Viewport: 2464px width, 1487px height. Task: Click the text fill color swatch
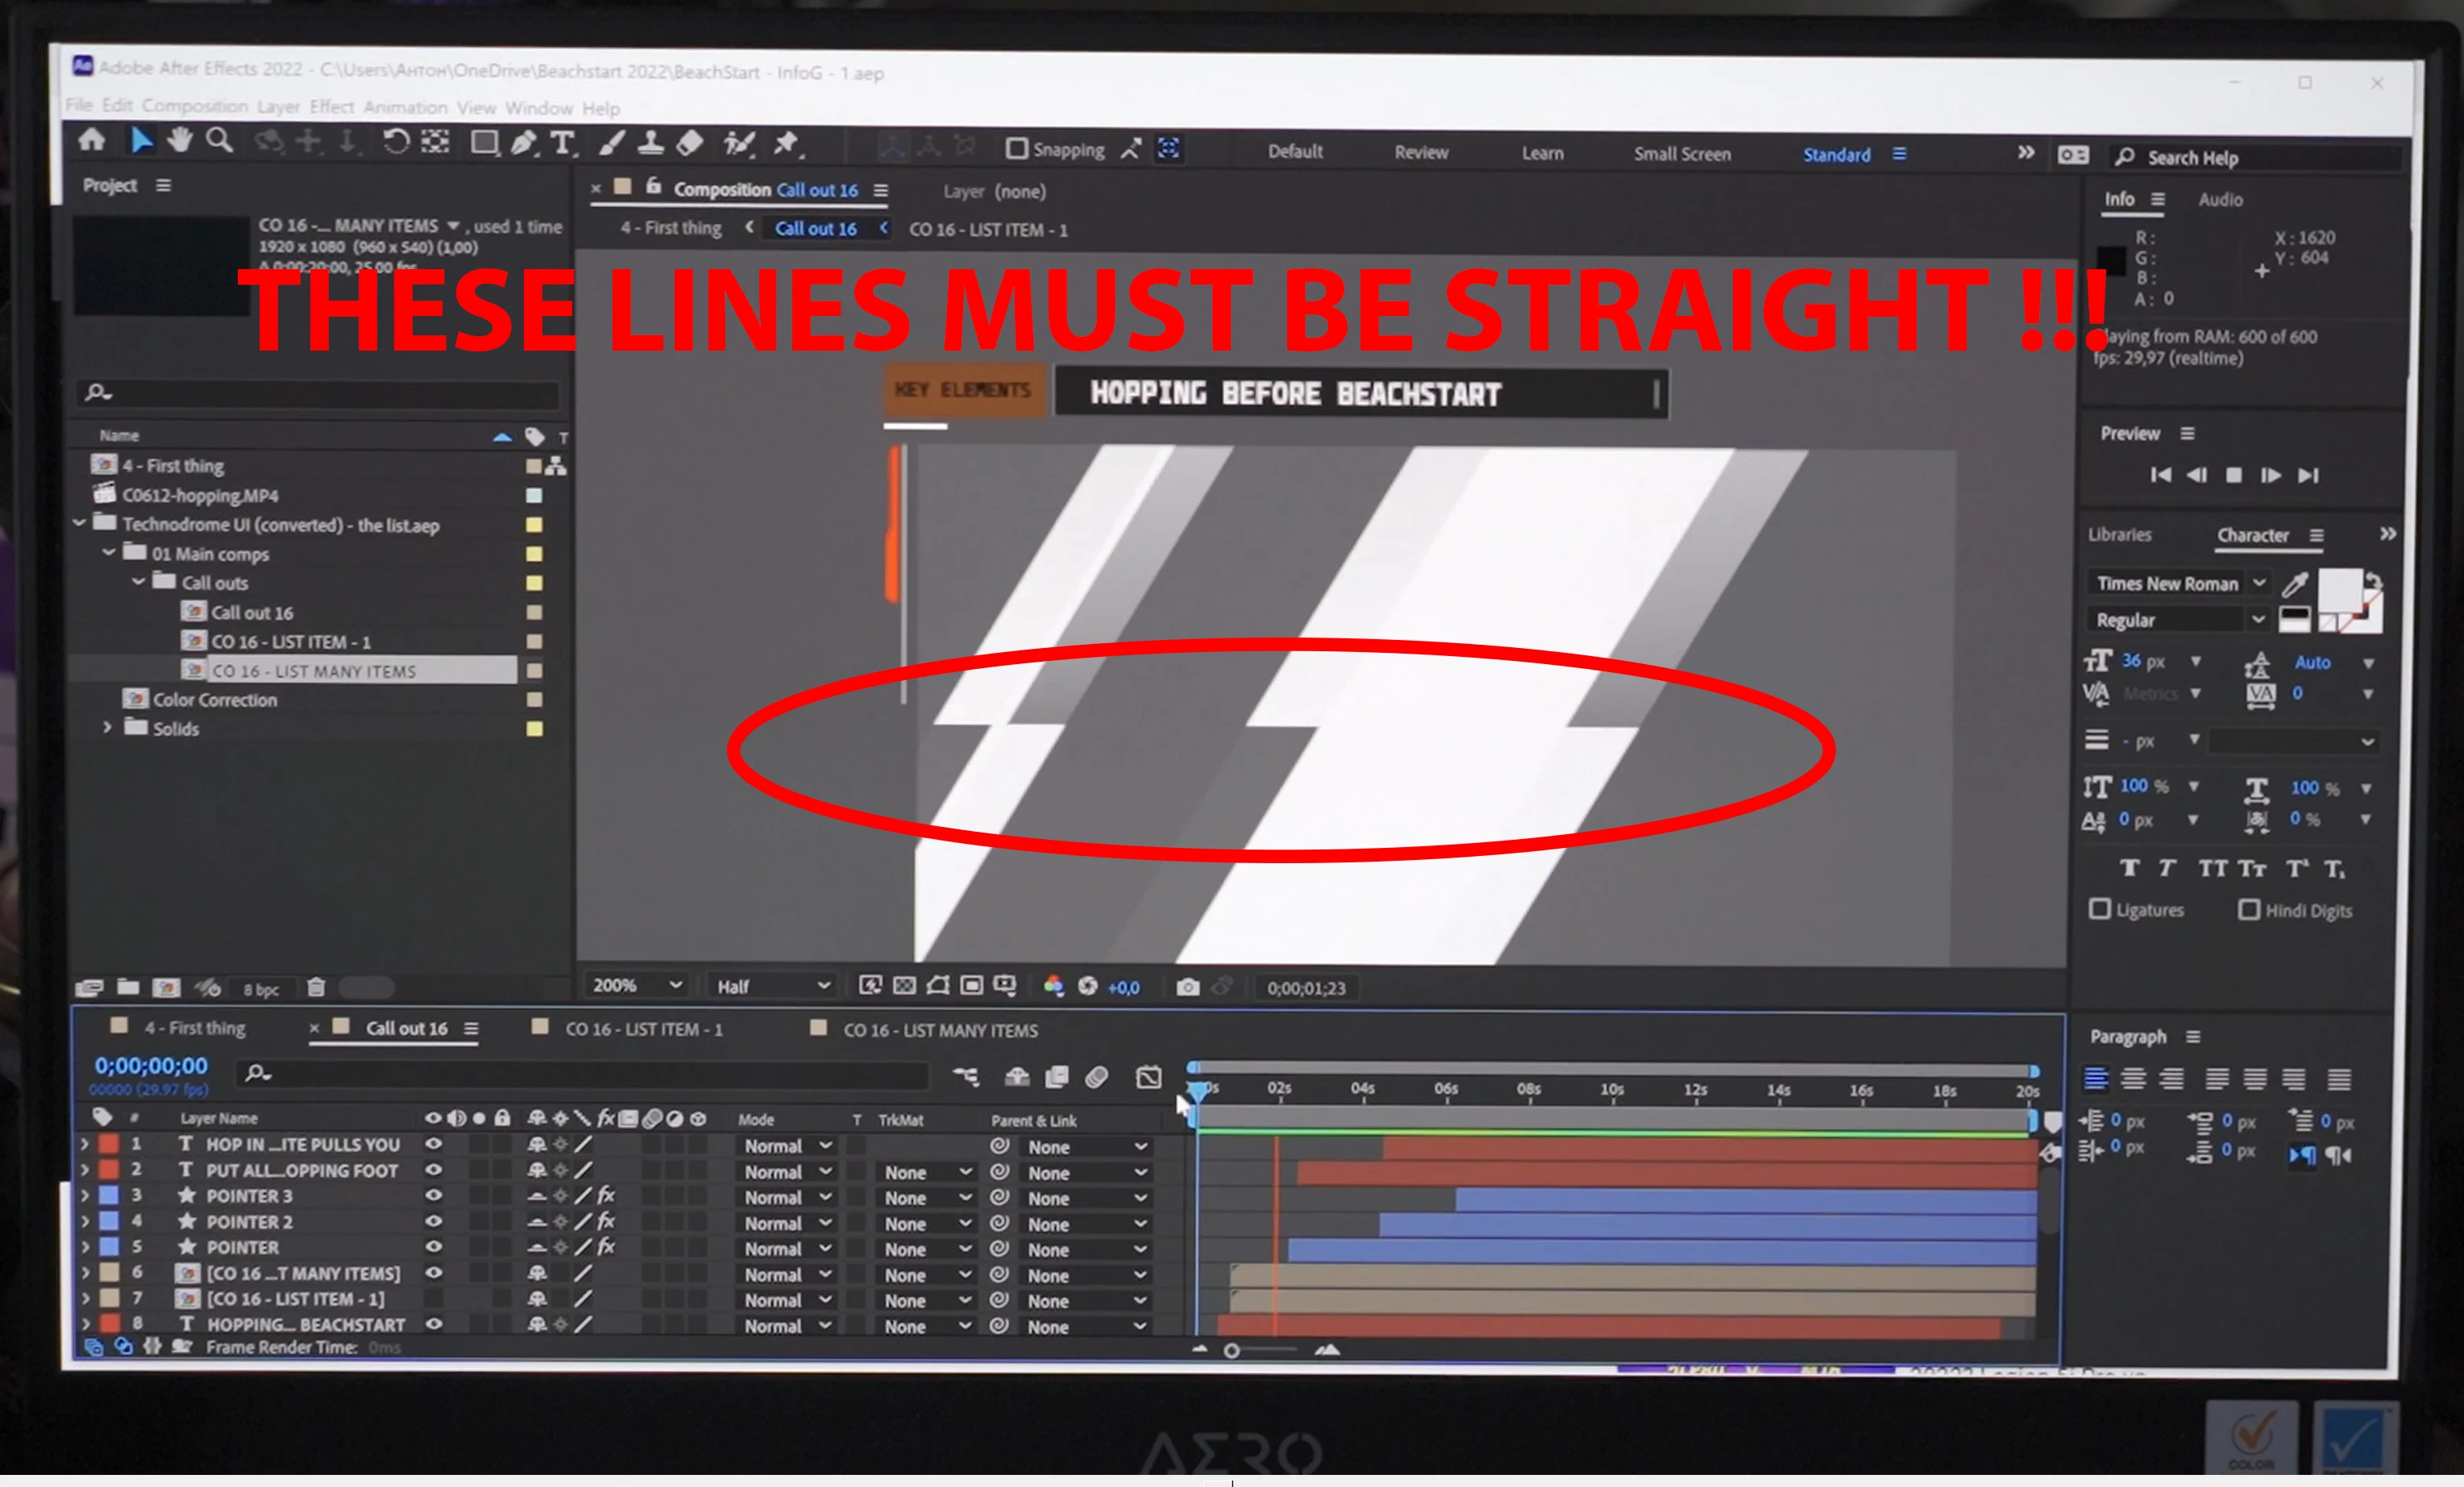pyautogui.click(x=2339, y=590)
